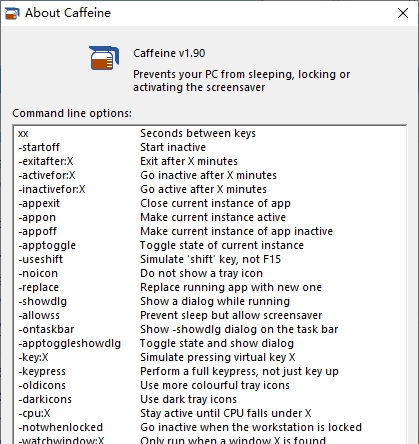Click 'Make current instance active' text
Screen dimensions: 419x444
click(x=213, y=217)
